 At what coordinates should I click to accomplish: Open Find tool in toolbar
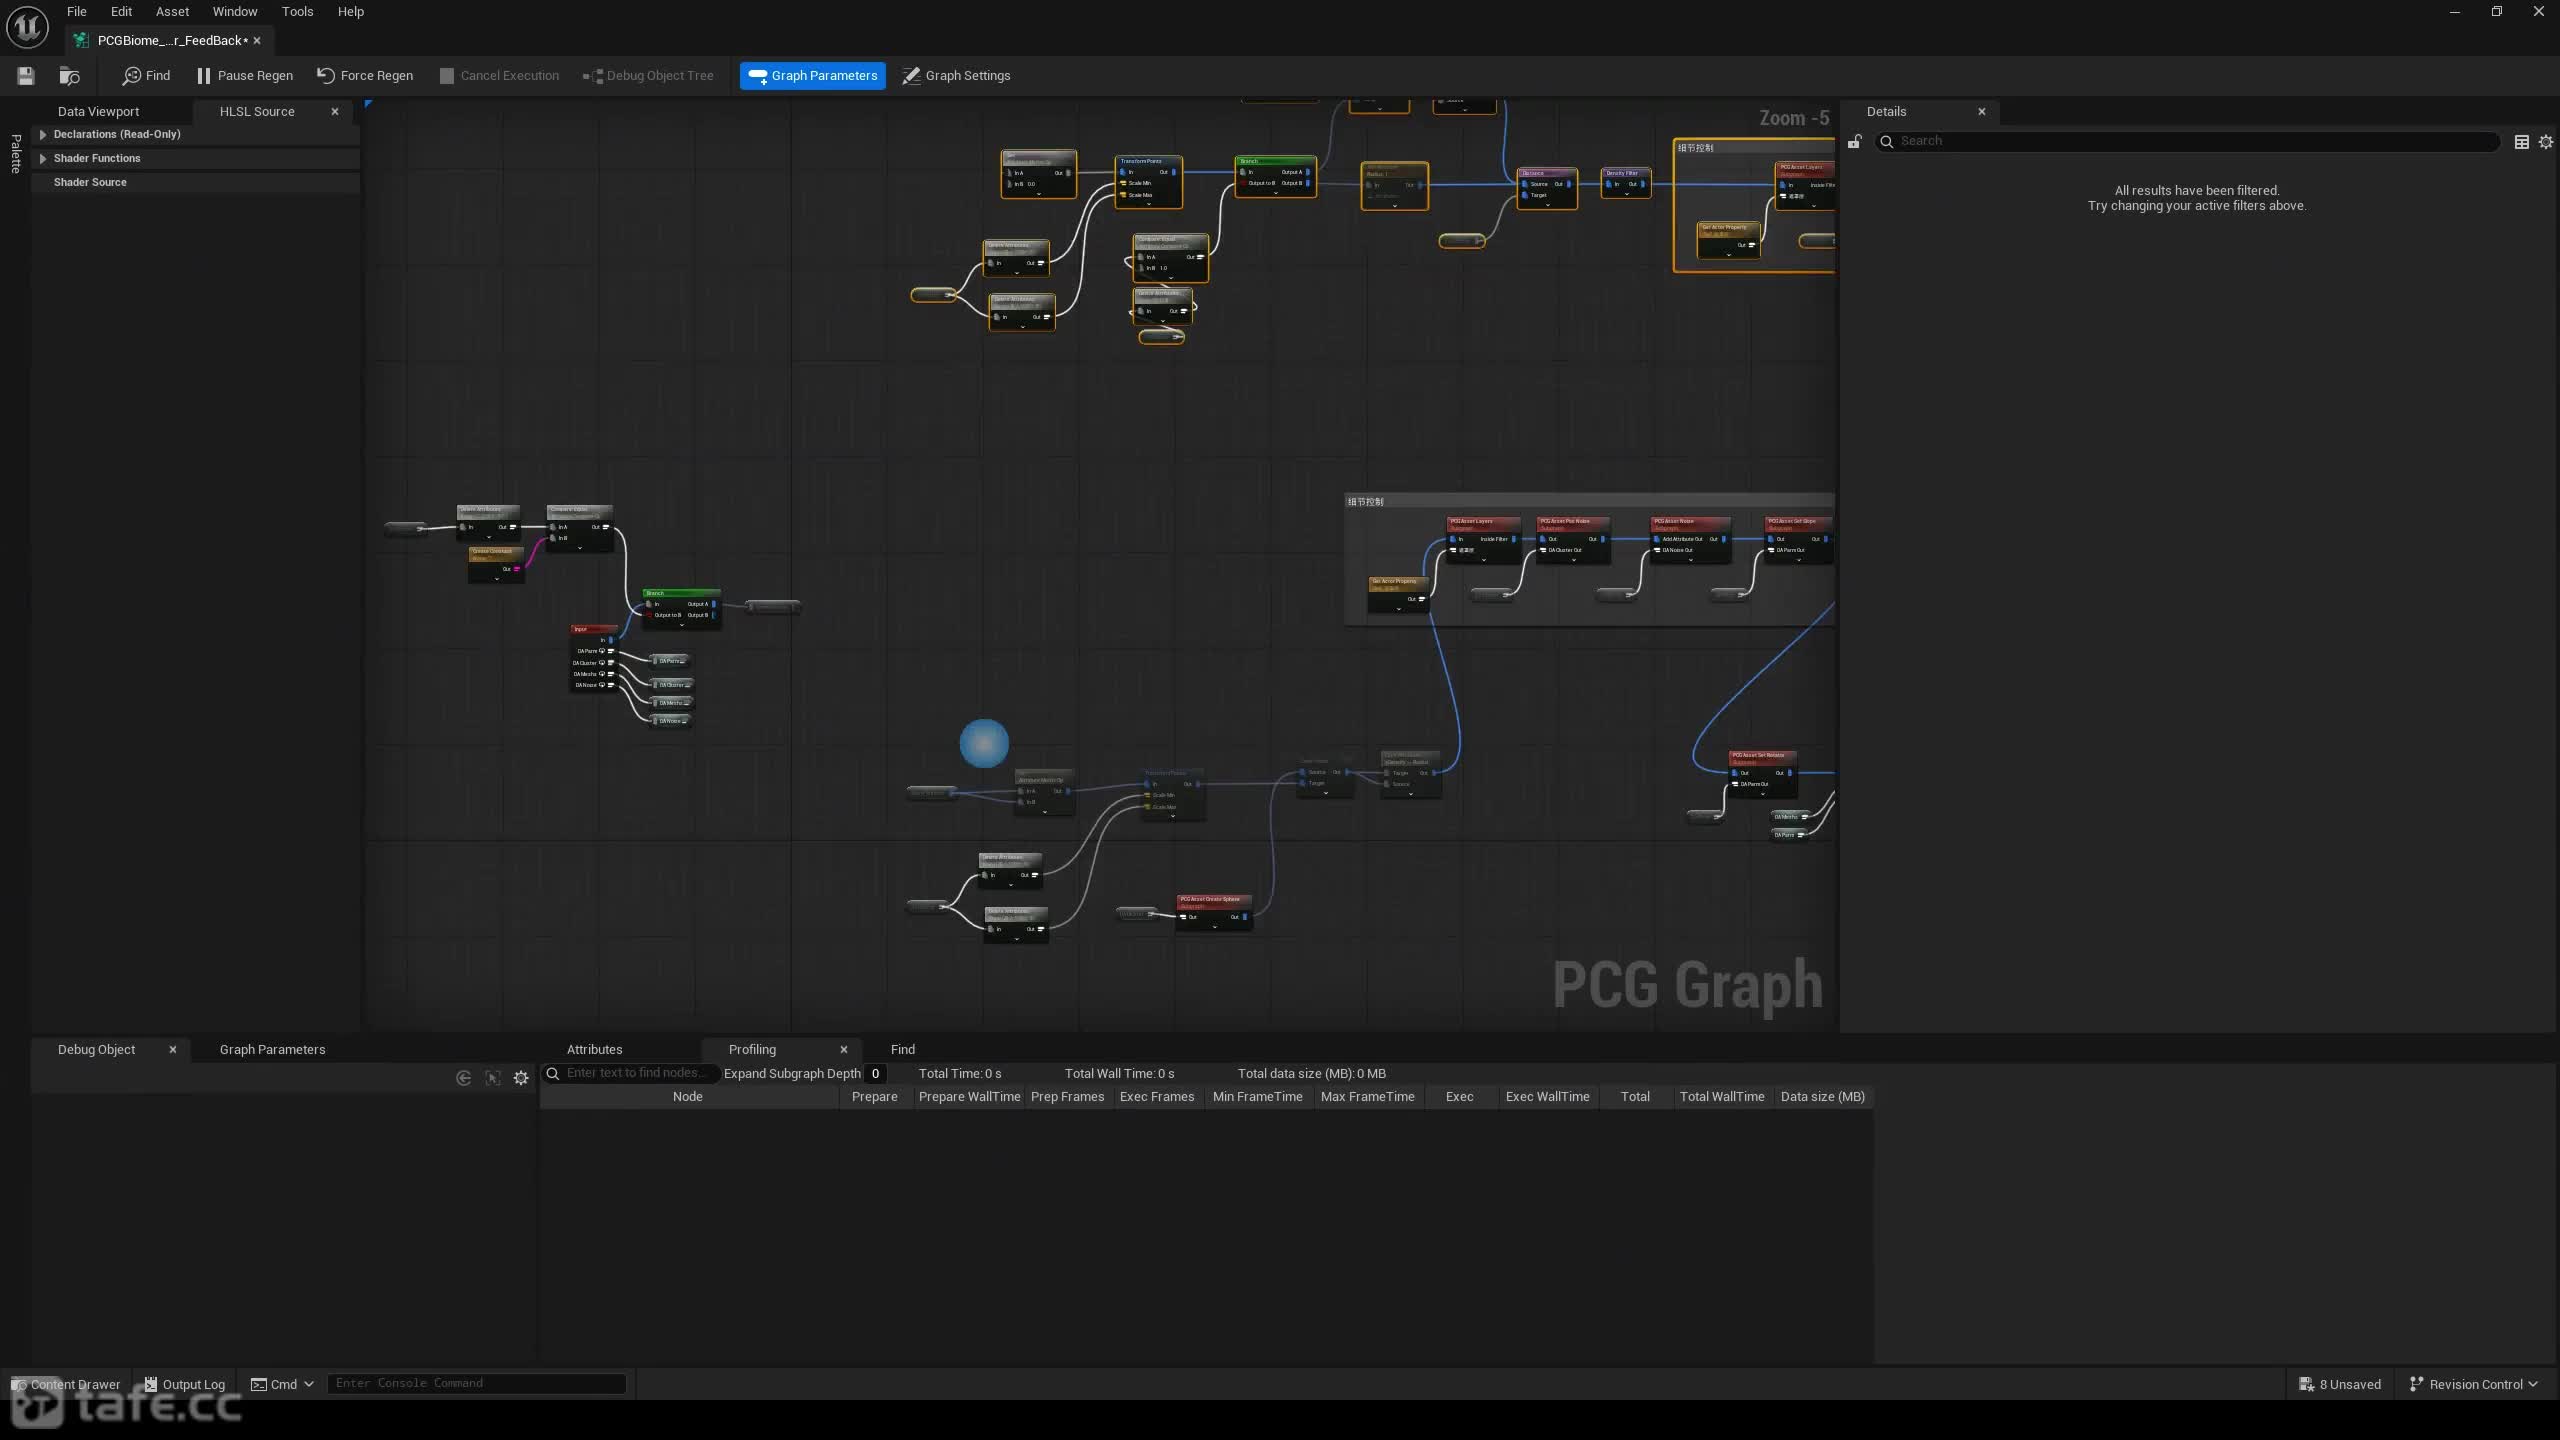pos(146,76)
